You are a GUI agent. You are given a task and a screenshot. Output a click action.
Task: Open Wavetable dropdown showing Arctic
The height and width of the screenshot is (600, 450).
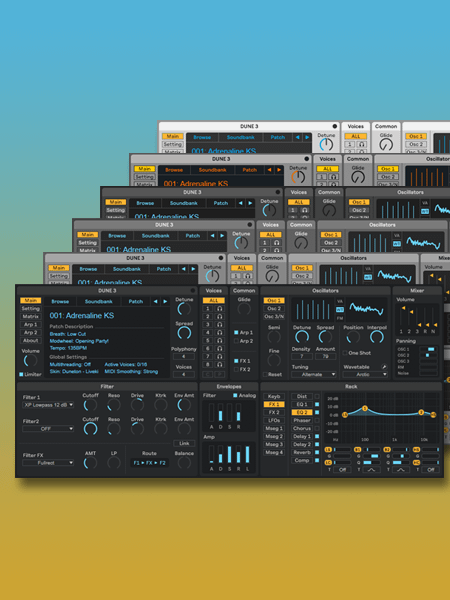pyautogui.click(x=365, y=374)
